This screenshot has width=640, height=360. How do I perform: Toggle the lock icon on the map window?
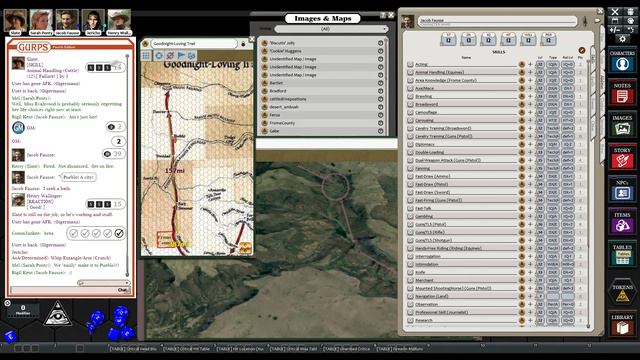[x=243, y=44]
